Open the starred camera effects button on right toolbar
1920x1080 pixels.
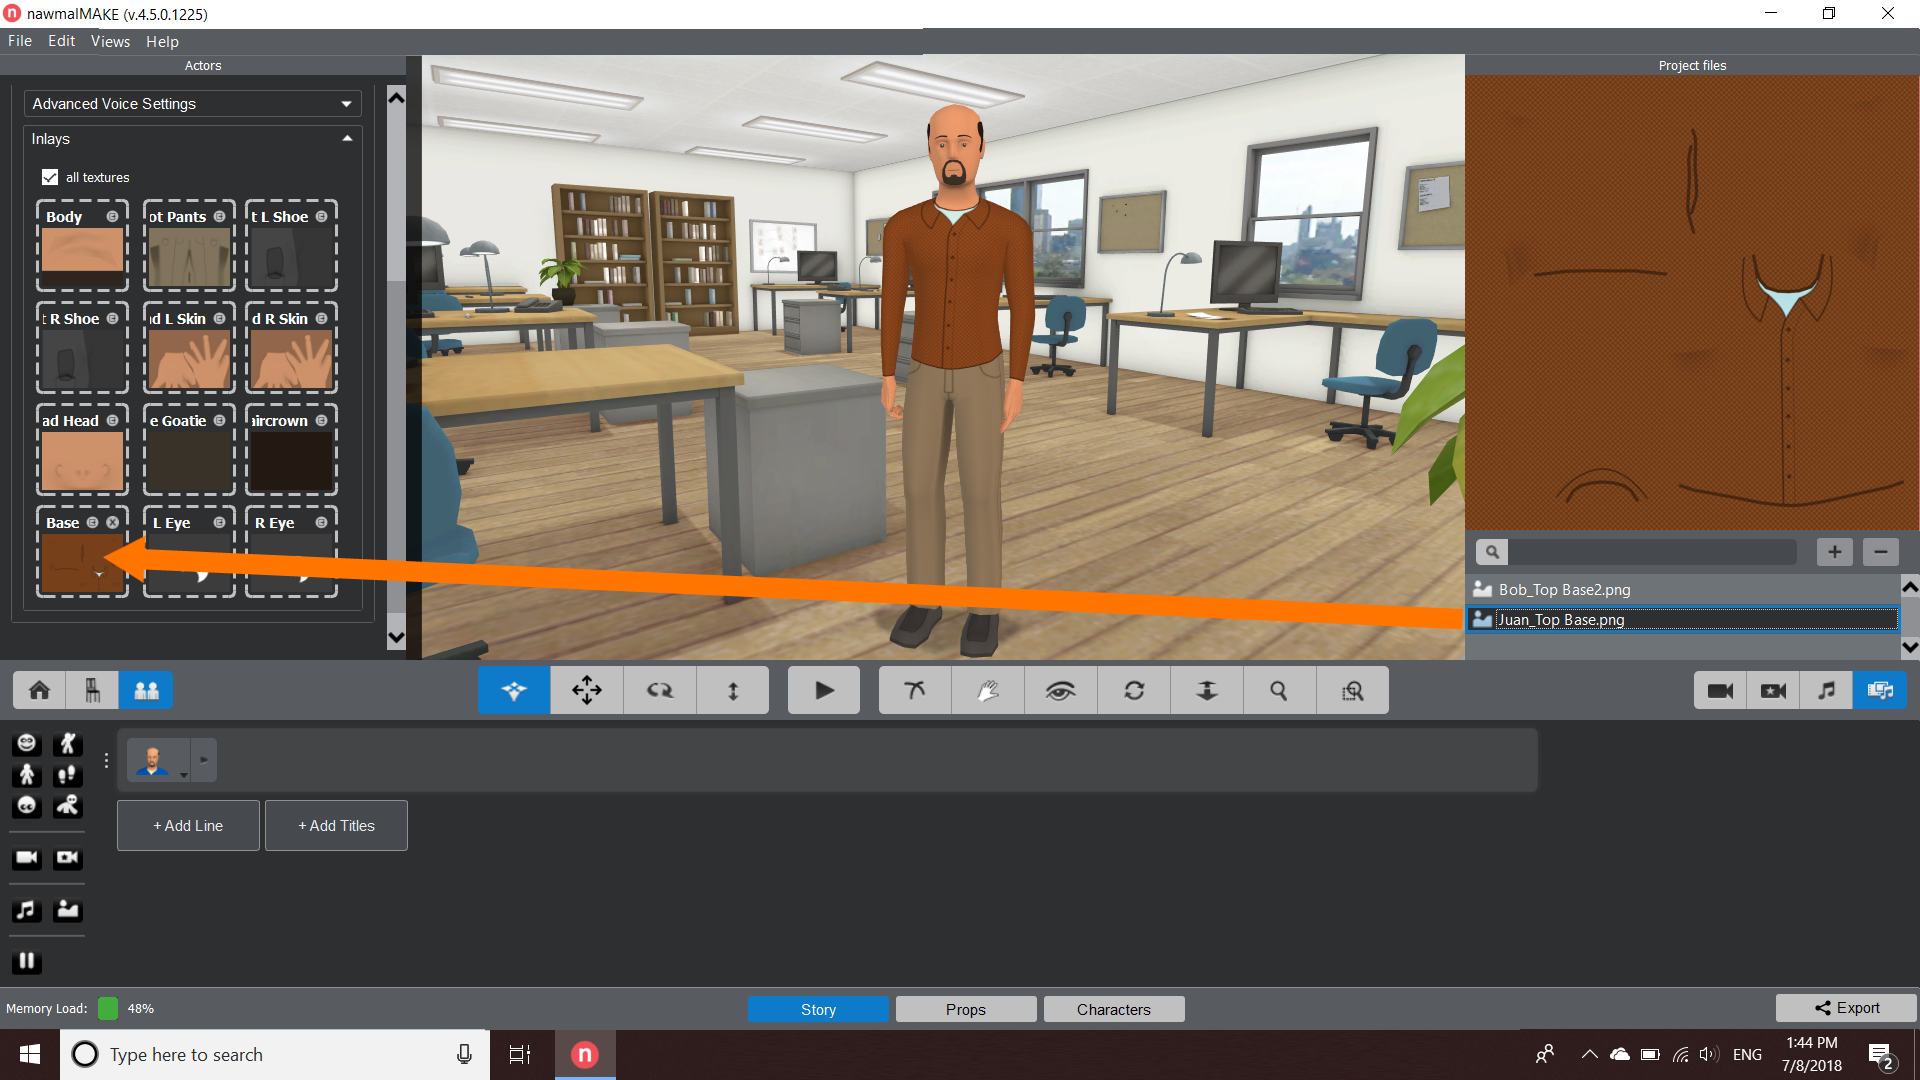point(1773,690)
